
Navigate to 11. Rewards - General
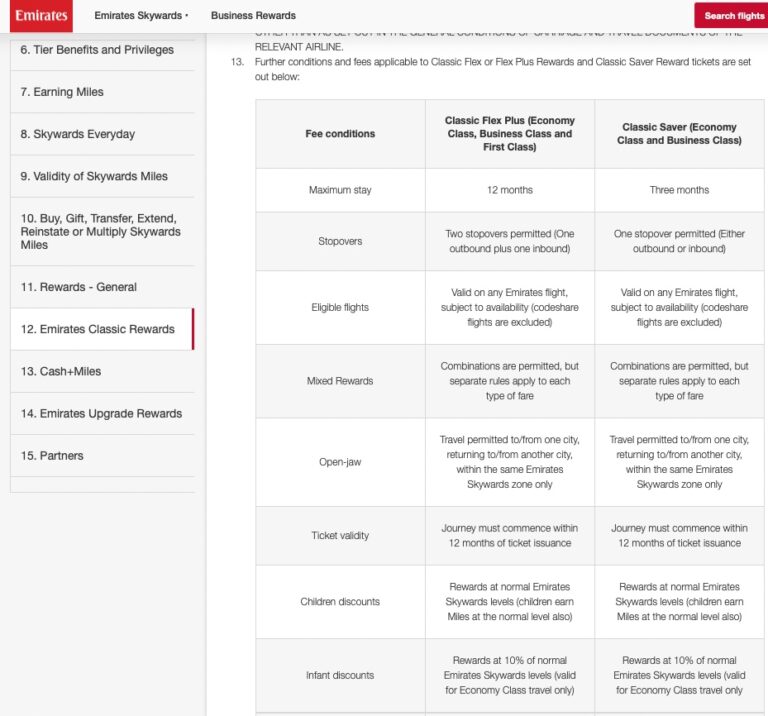click(79, 287)
